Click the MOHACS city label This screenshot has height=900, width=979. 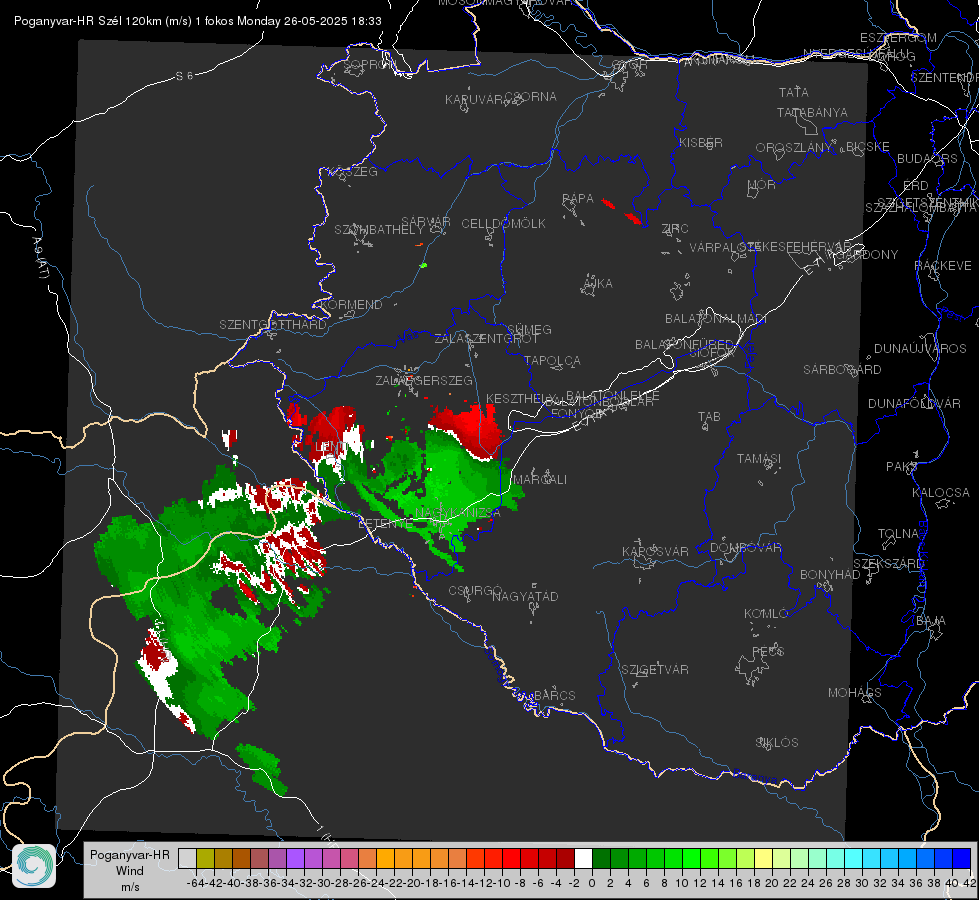coord(855,693)
